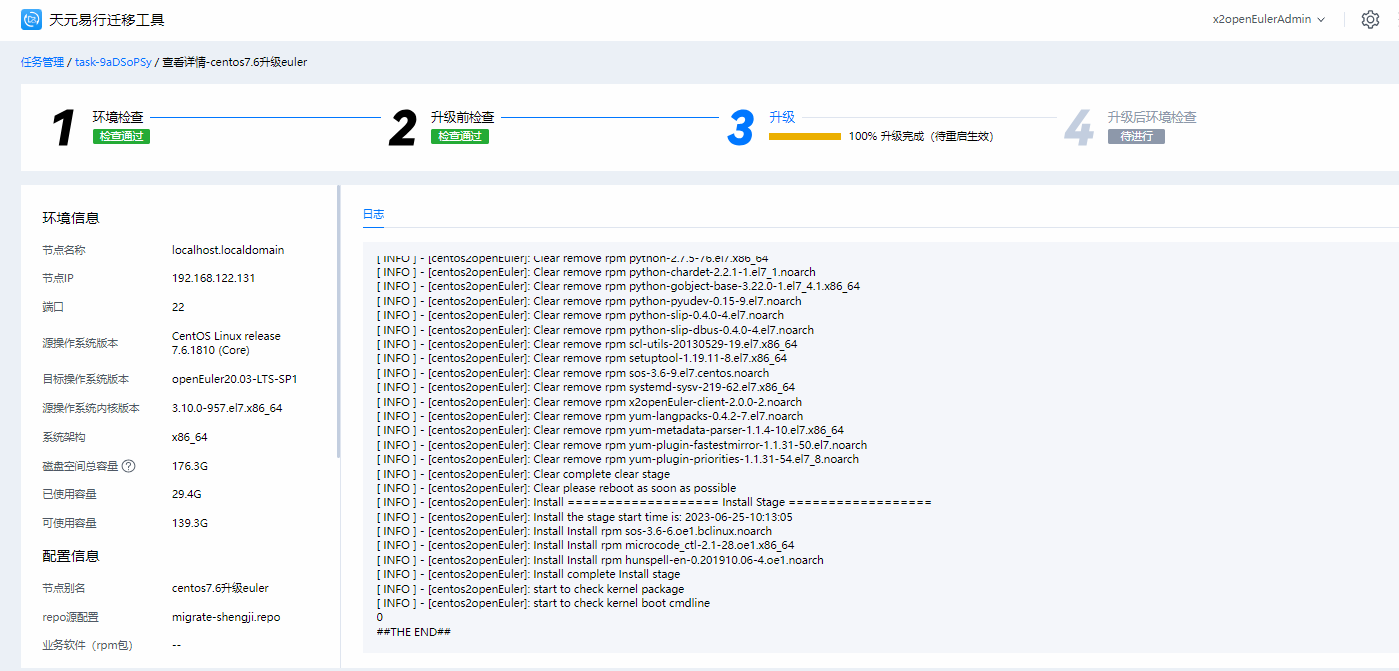This screenshot has width=1399, height=671.
Task: Click used capacity 29.4G
Action: 187,495
